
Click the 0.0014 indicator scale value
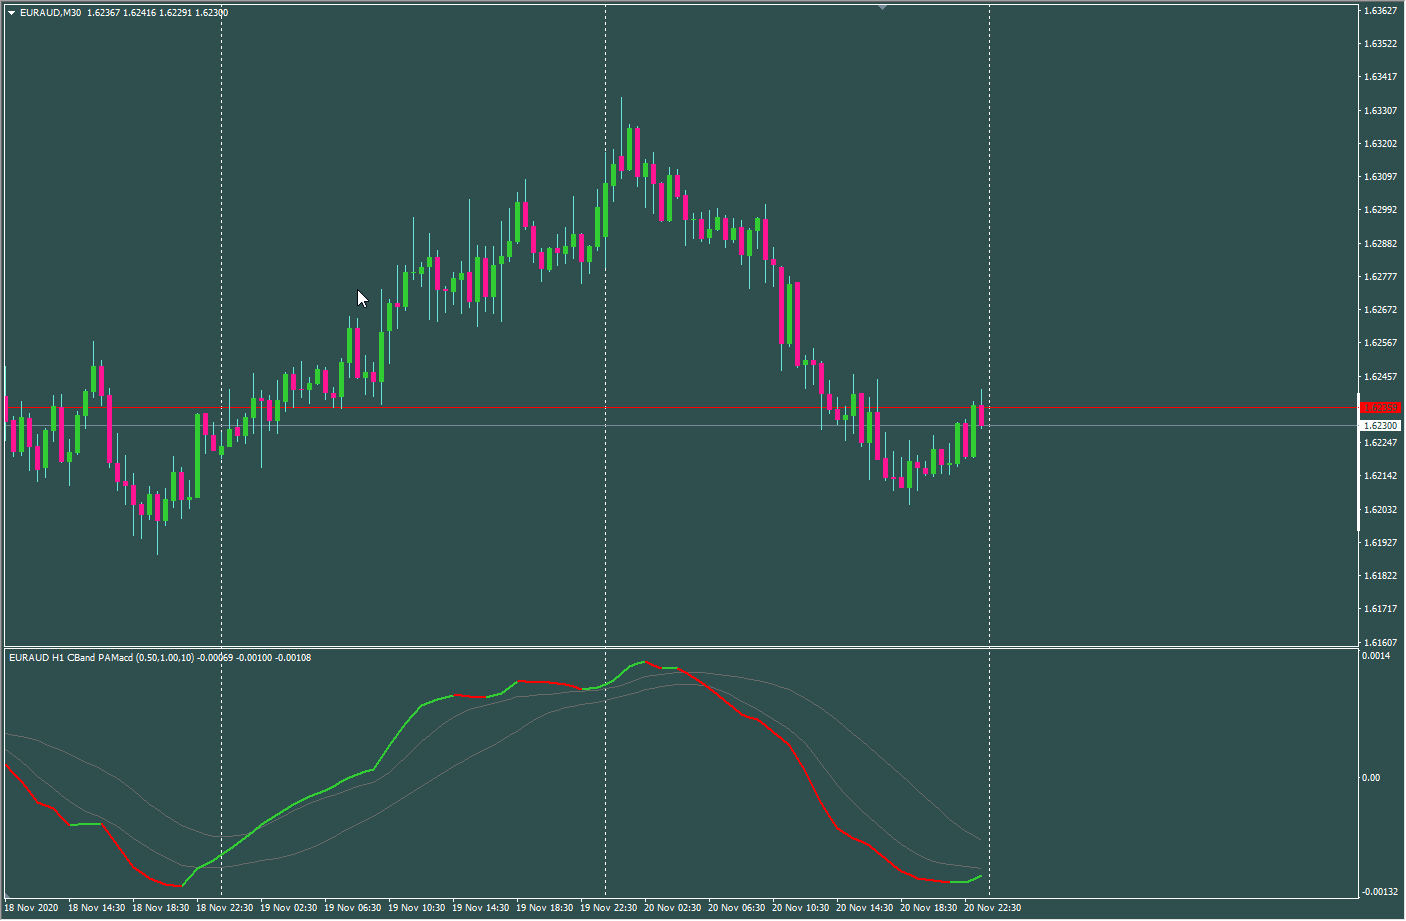[x=1377, y=656]
